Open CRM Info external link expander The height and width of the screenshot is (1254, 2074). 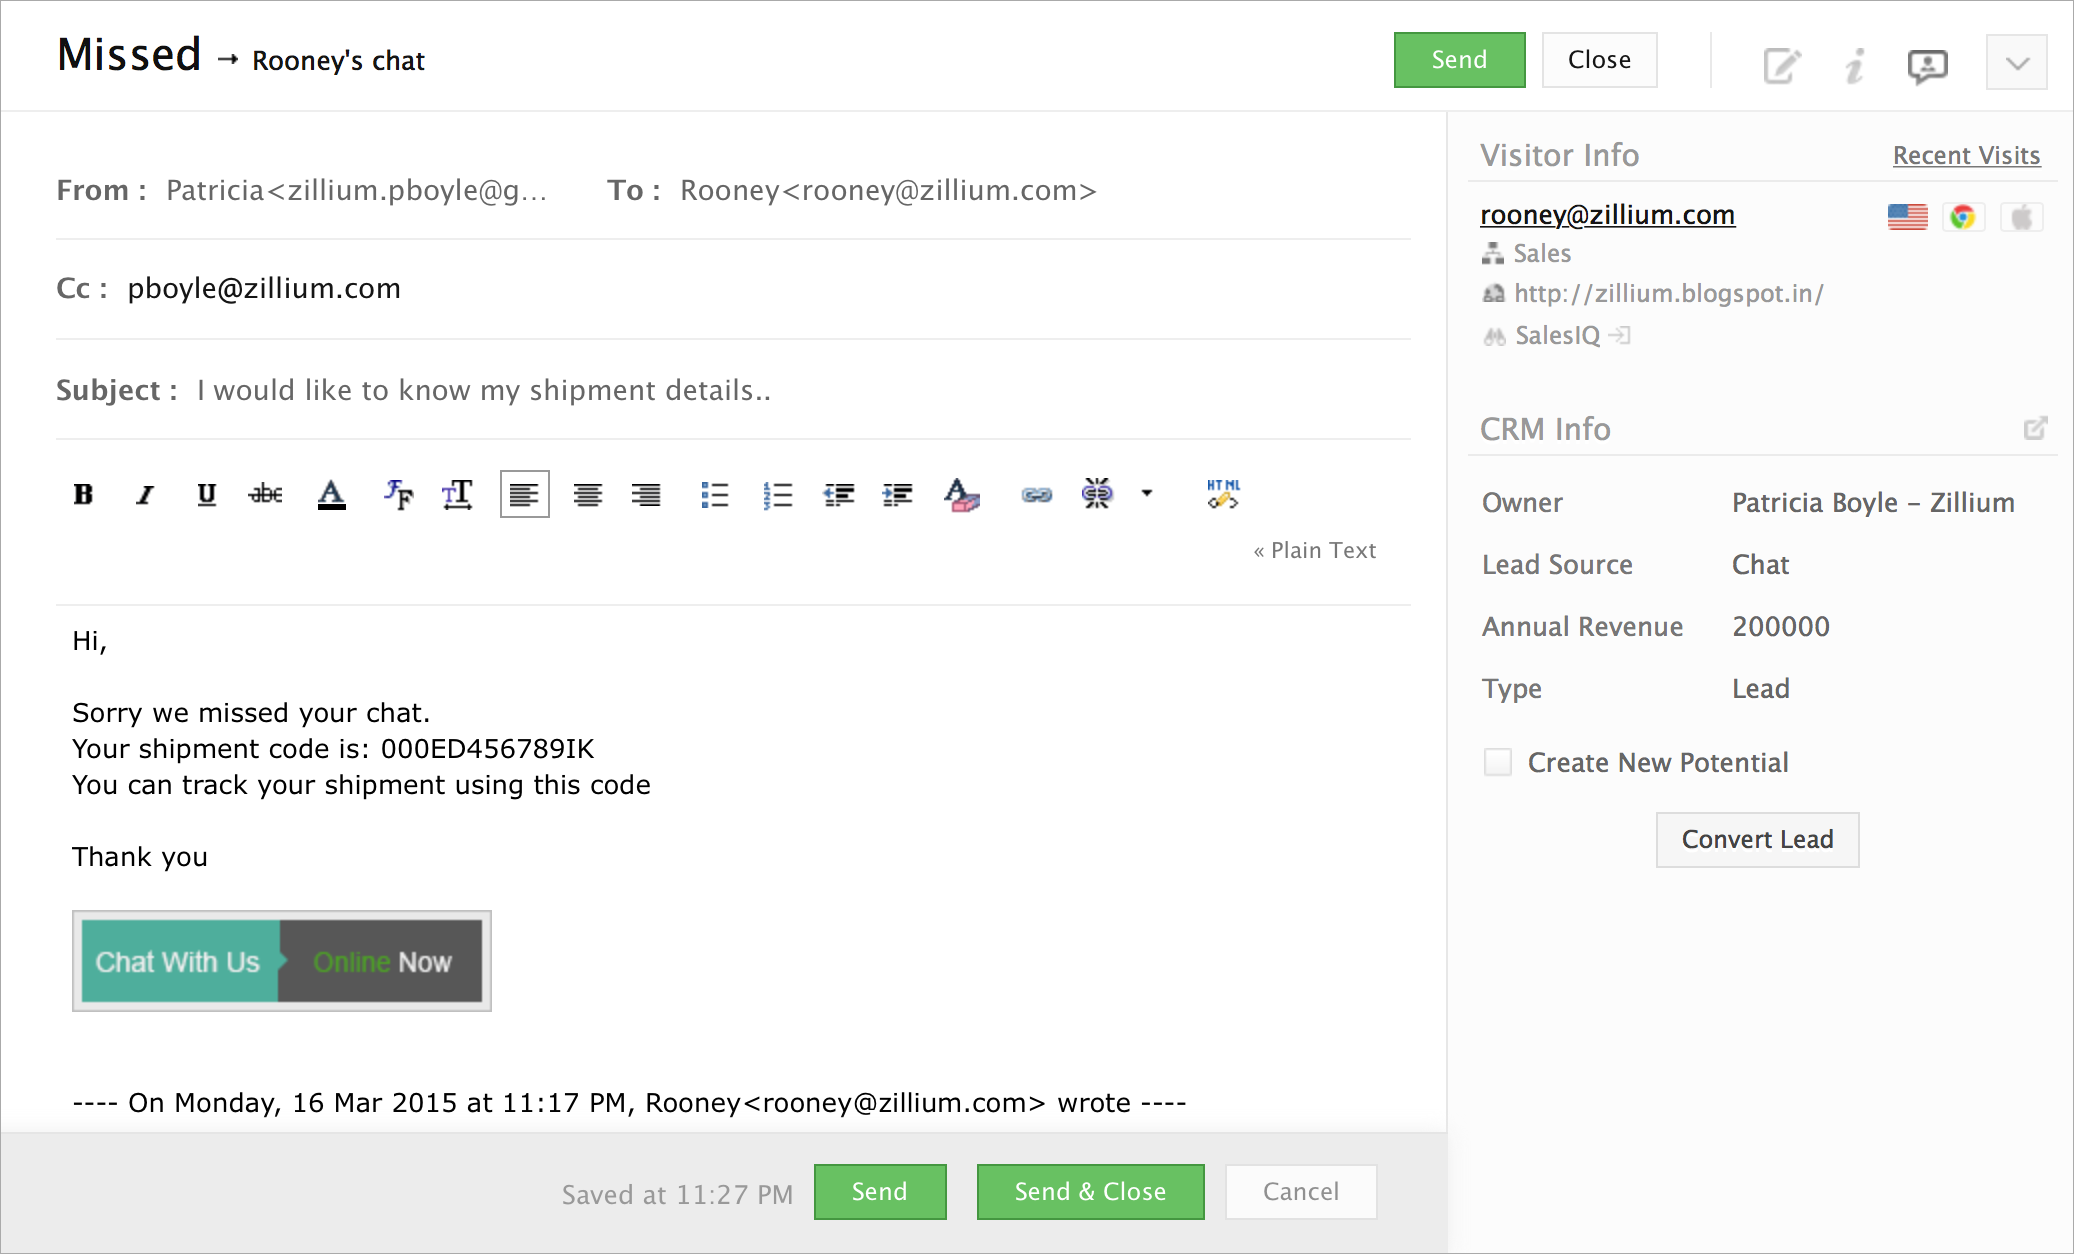coord(2035,429)
